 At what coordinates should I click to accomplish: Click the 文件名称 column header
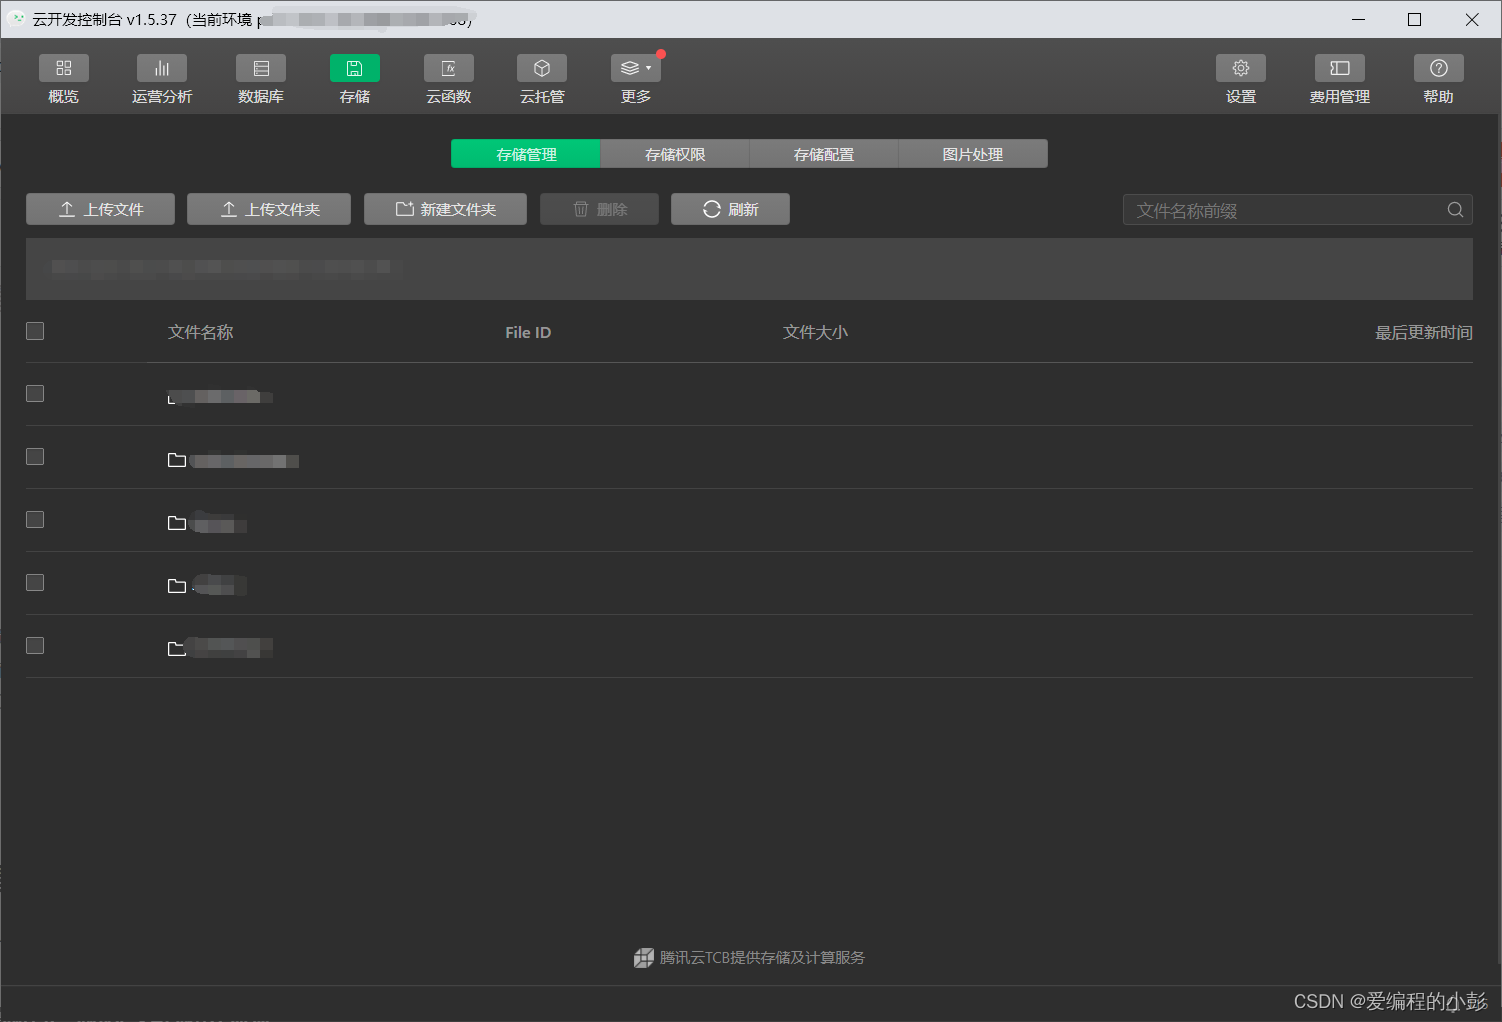[x=201, y=332]
